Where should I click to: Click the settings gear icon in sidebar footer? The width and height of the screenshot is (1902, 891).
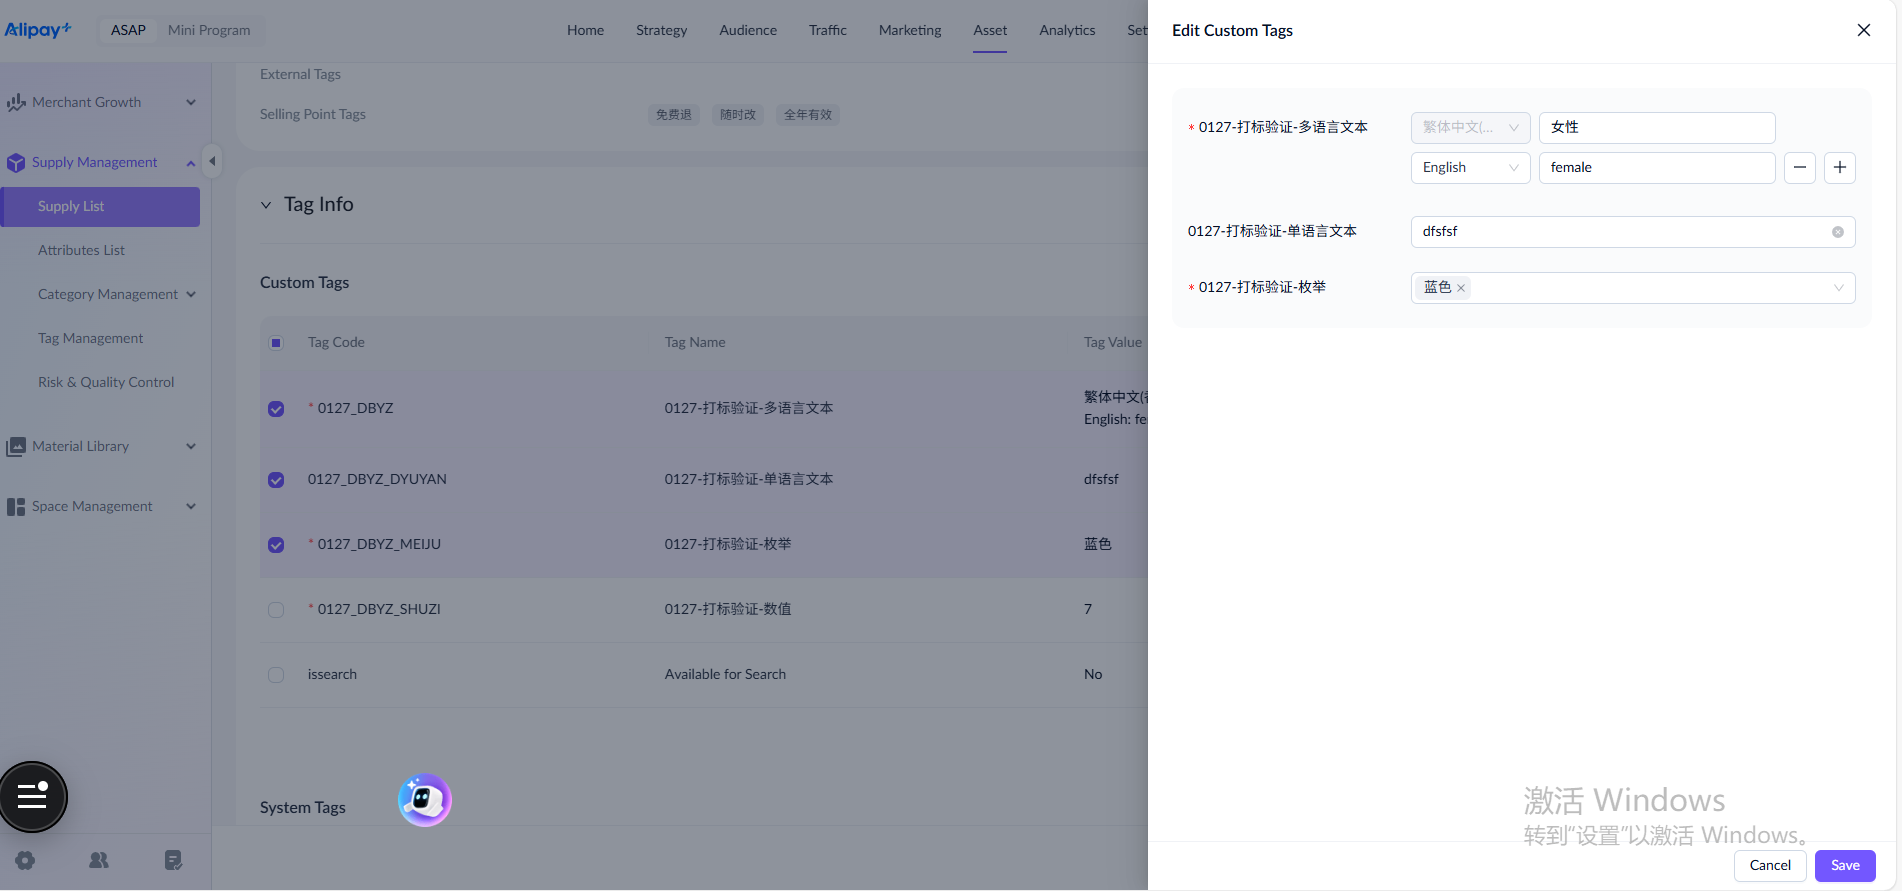(x=25, y=860)
